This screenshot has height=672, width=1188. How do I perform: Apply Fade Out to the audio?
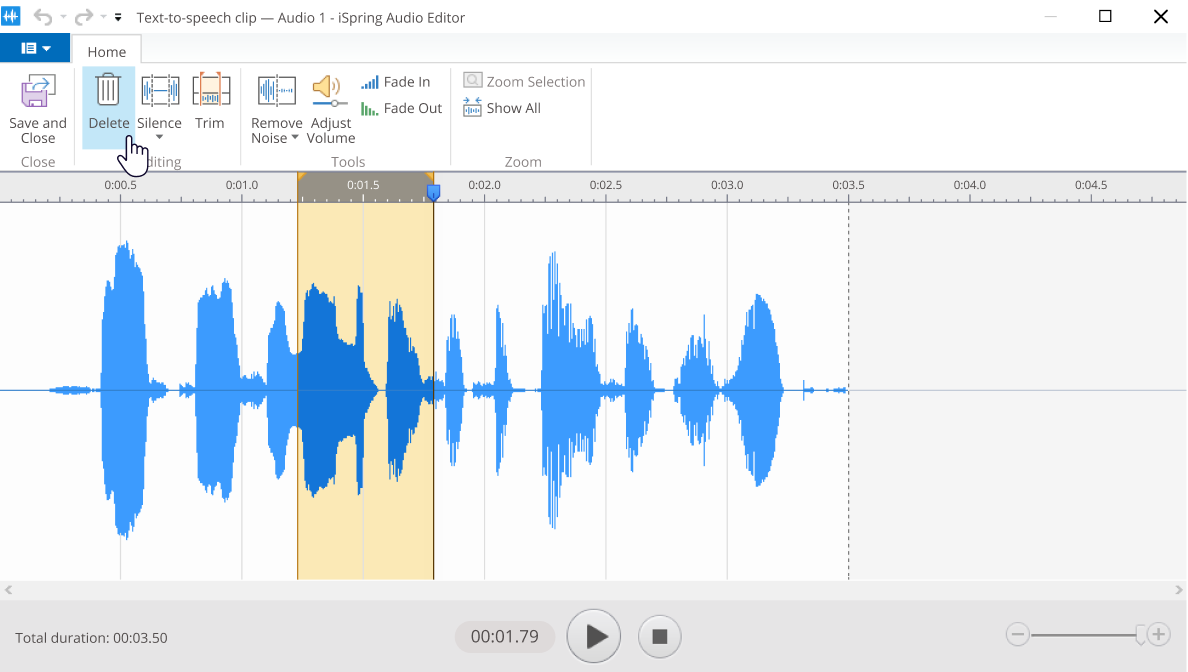[x=400, y=108]
